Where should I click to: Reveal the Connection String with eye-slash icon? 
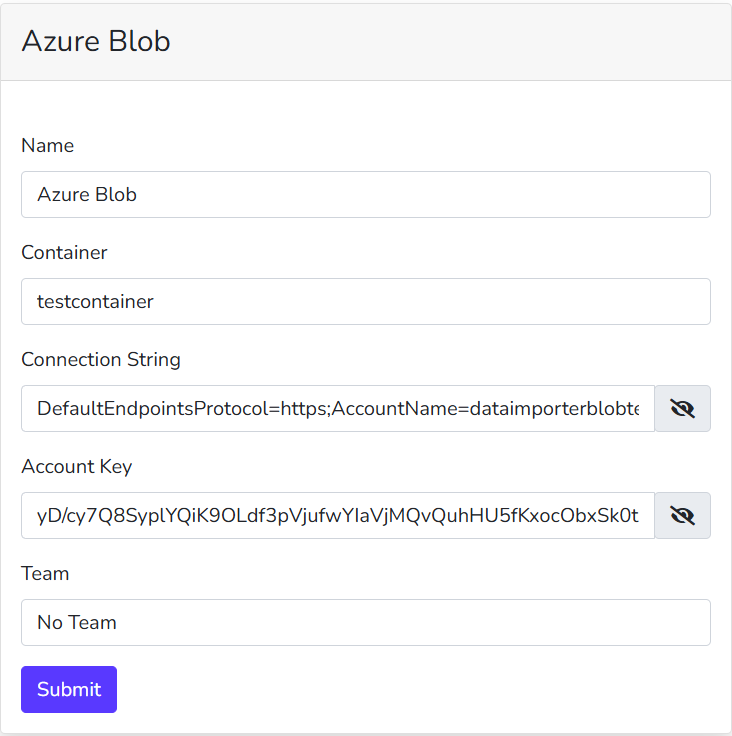coord(682,408)
